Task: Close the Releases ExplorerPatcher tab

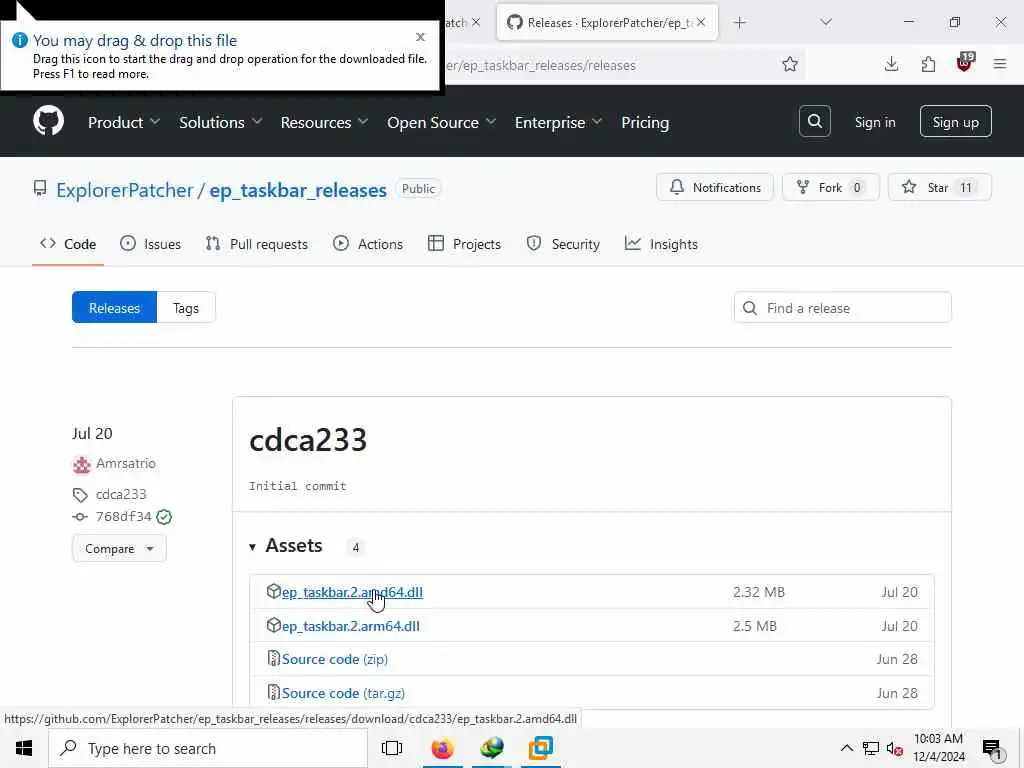Action: pos(701,22)
